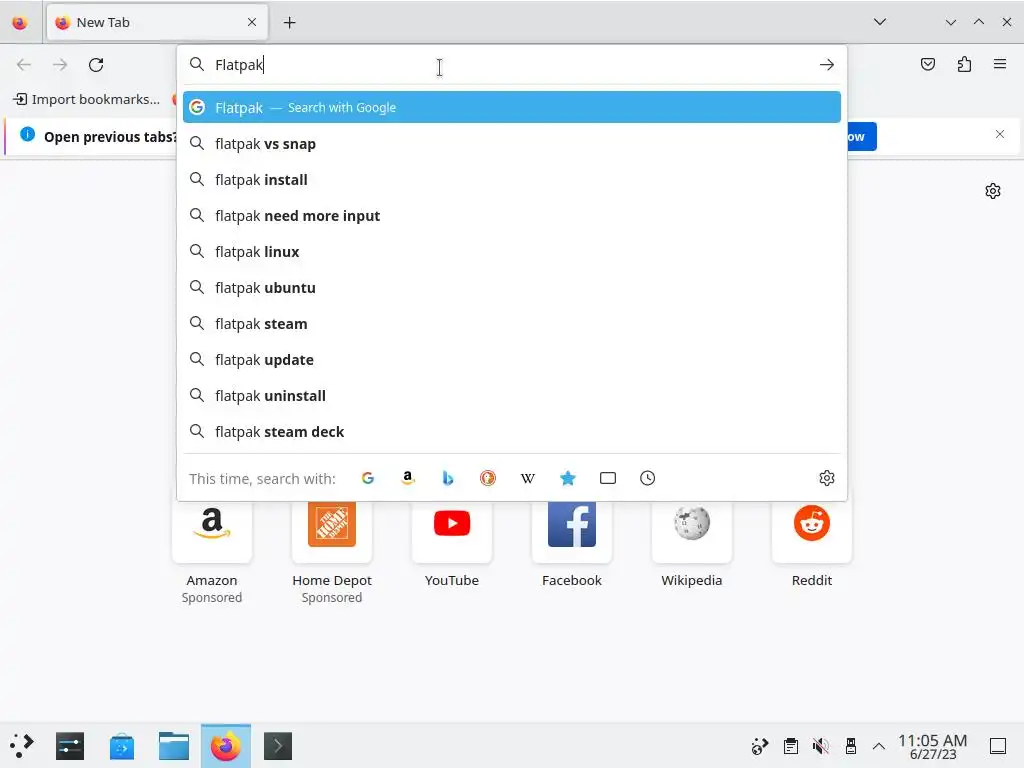
Task: Open Save to Pocket button
Action: coord(927,64)
